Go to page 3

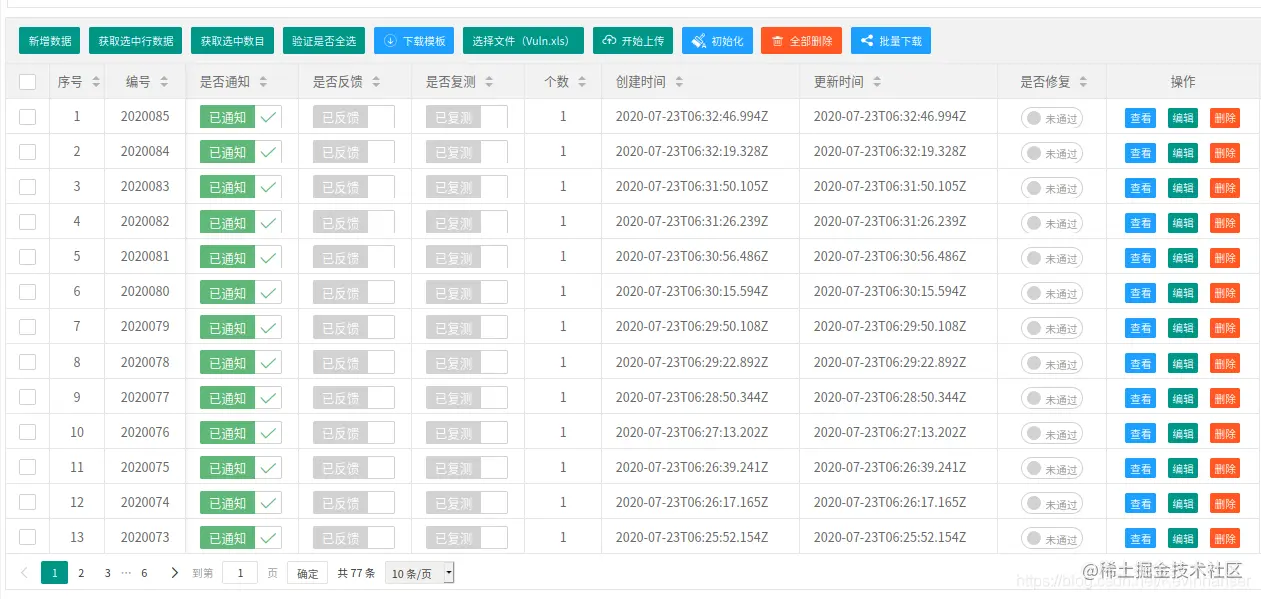pos(108,573)
